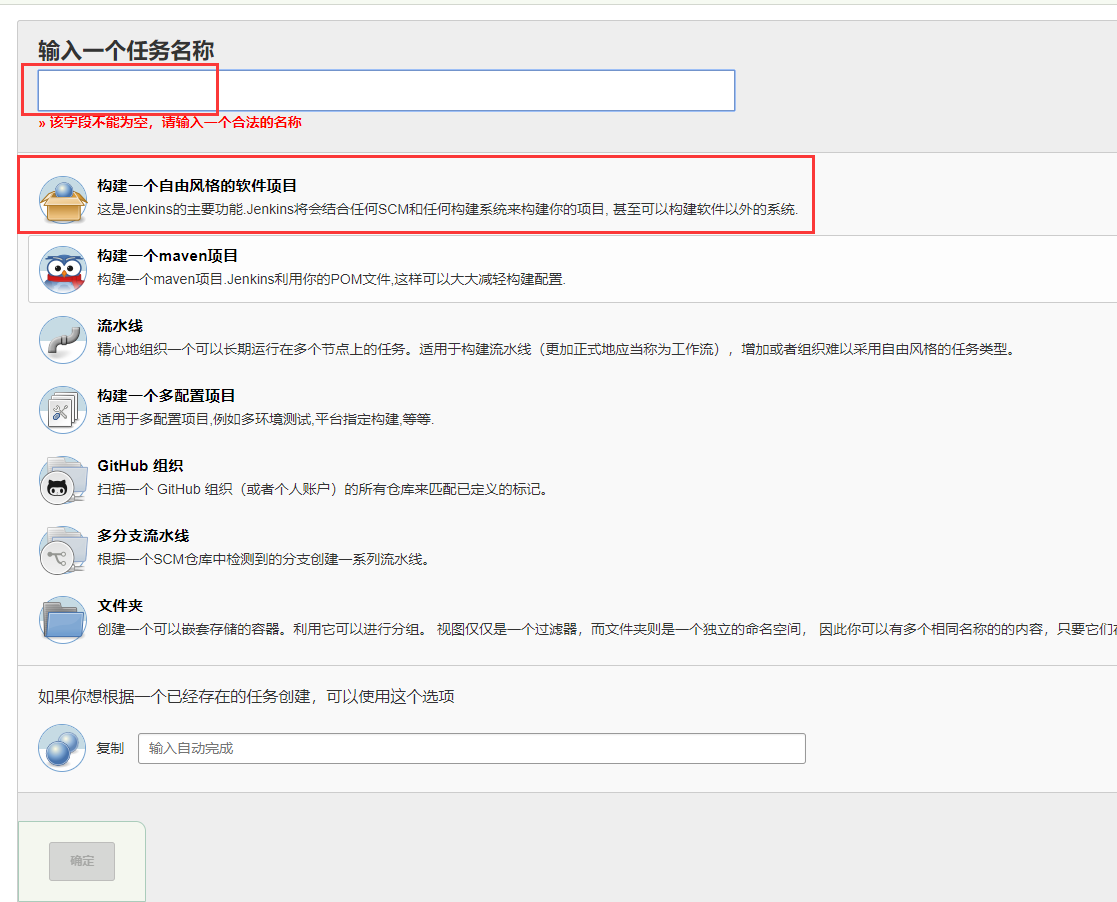The image size is (1117, 902).
Task: Click the 适用于多配置项目 description text
Action: pos(266,419)
